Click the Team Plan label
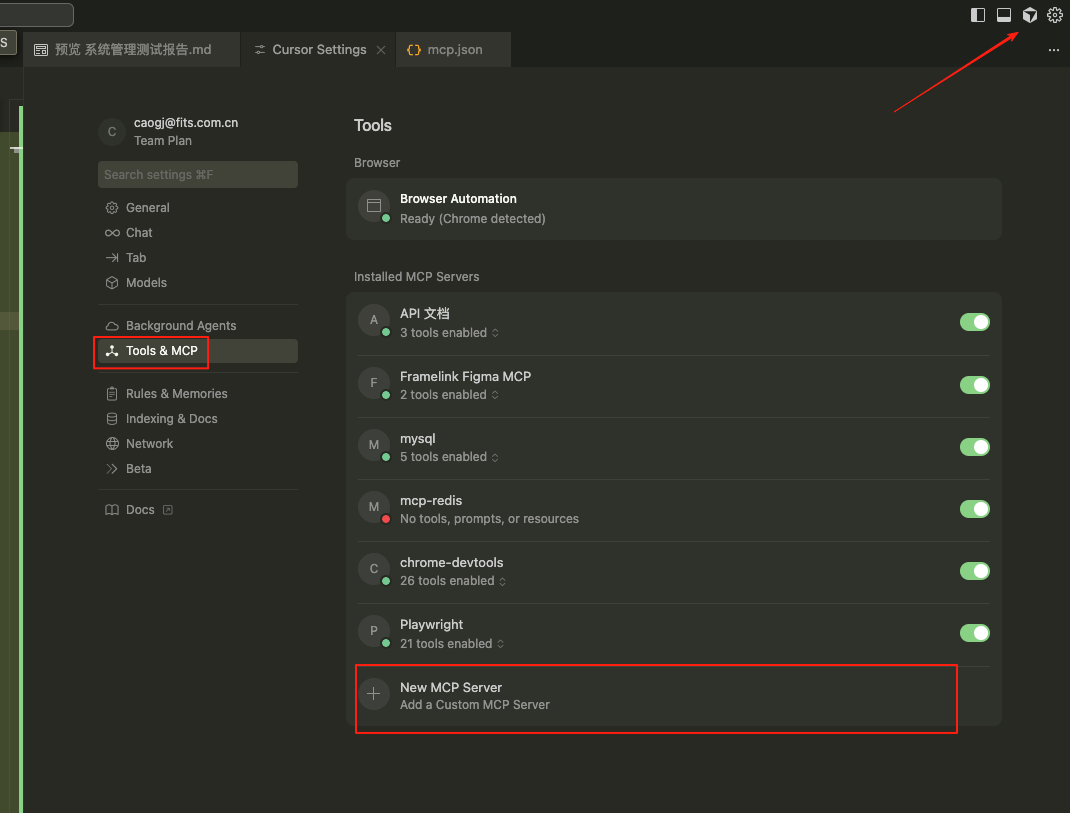The image size is (1070, 813). point(162,141)
